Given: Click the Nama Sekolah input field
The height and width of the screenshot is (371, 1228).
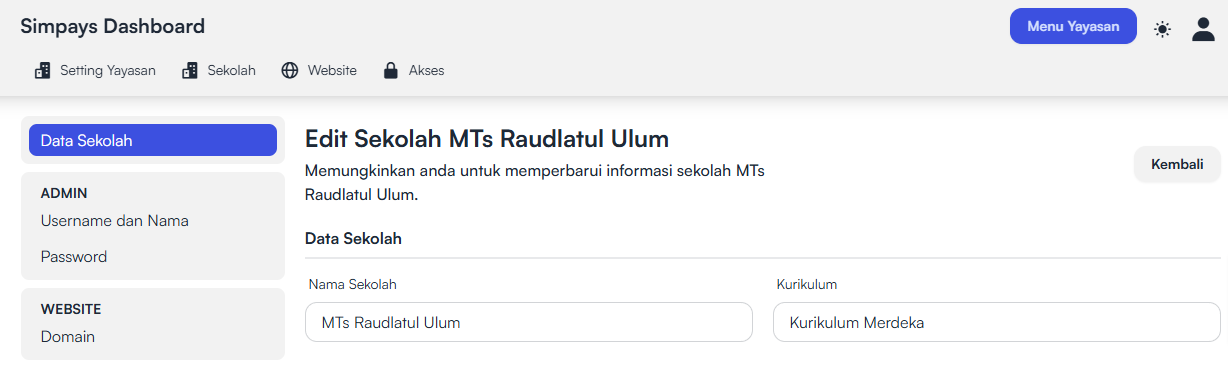Looking at the screenshot, I should [x=529, y=322].
